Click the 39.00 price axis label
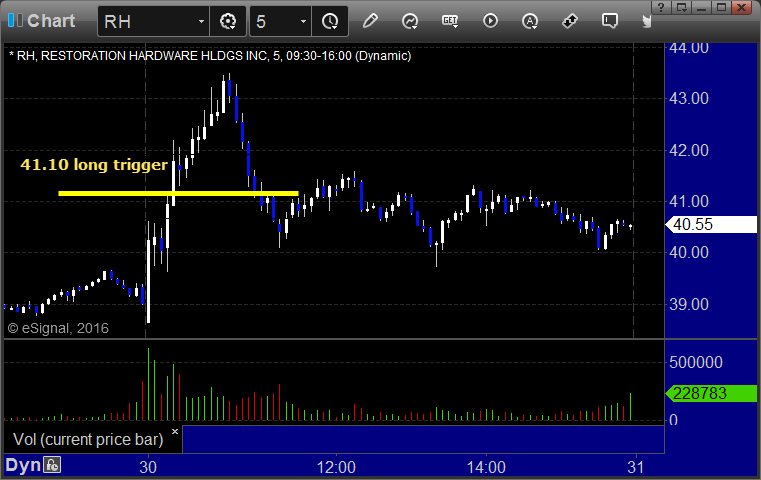This screenshot has width=761, height=480. point(689,304)
